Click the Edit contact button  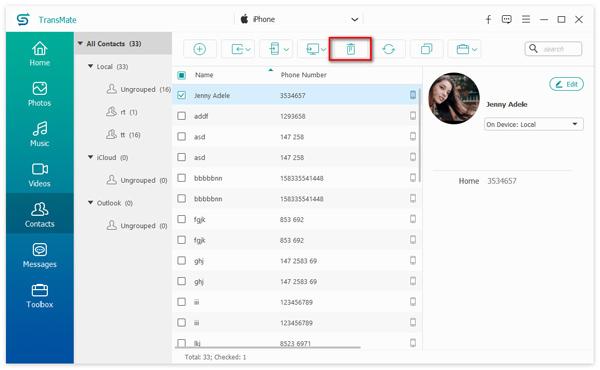566,84
